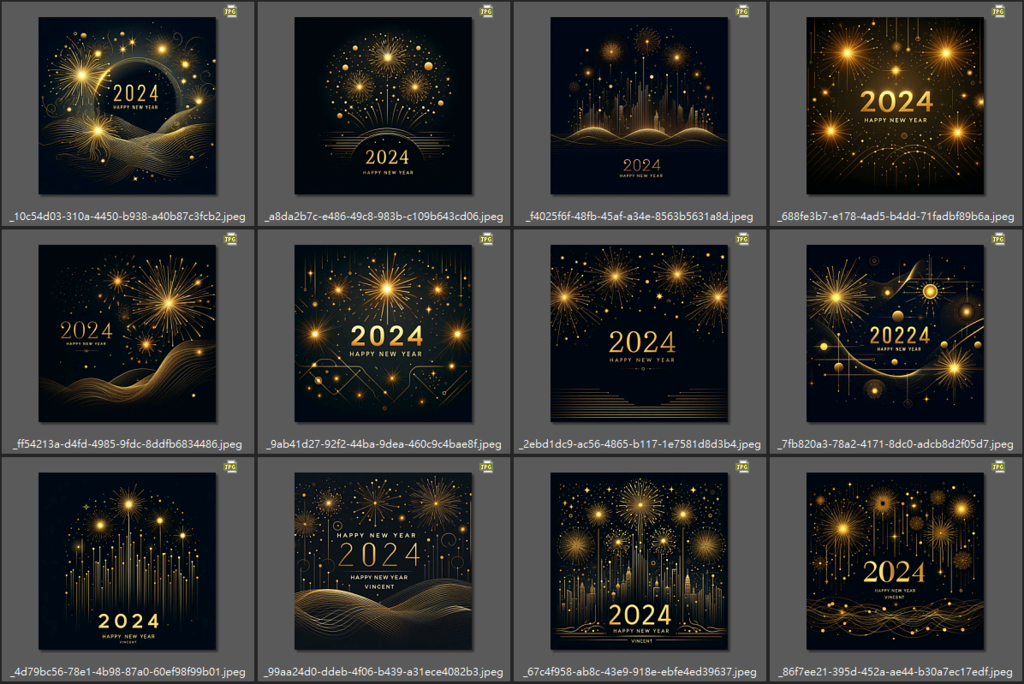Click filename text _f4025f6f-48fb-45af-a34e-8563b5631a8d.jpeg
The height and width of the screenshot is (684, 1024).
pos(639,216)
